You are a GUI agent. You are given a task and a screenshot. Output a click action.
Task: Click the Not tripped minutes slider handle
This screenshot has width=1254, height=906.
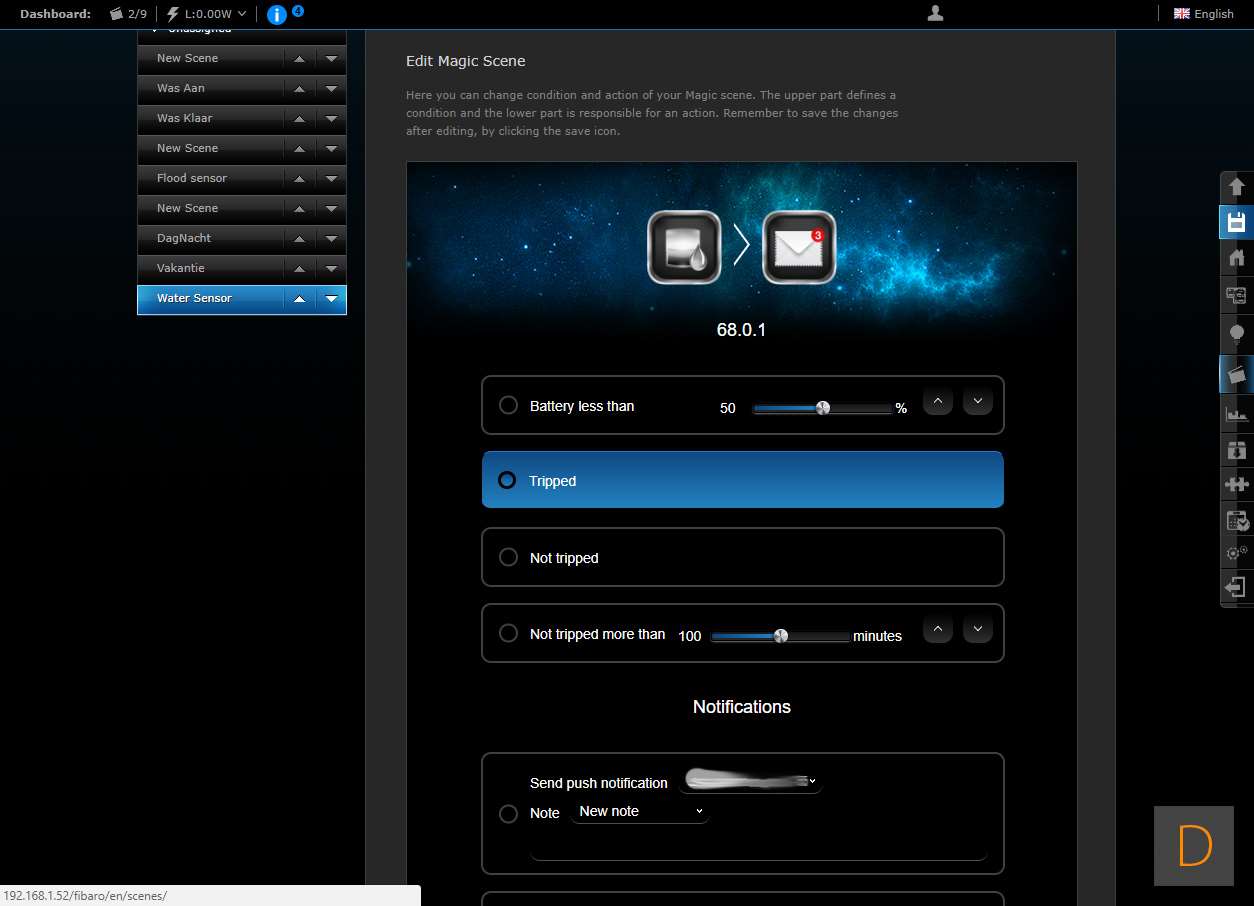click(781, 635)
